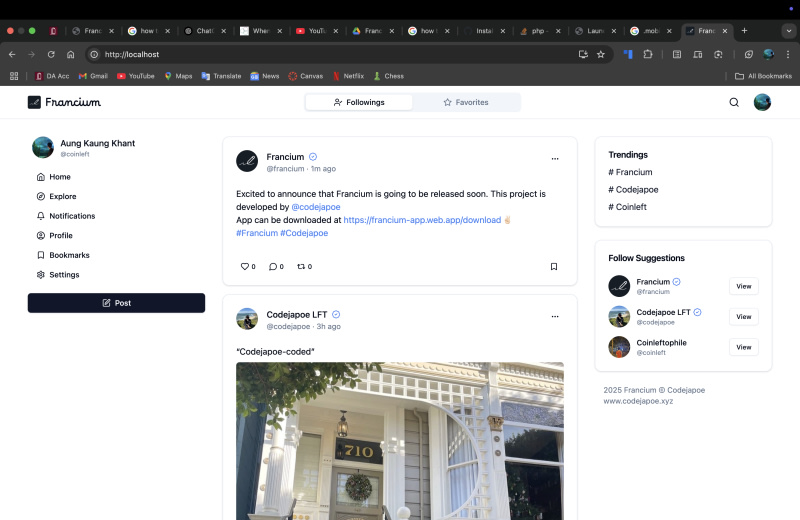The height and width of the screenshot is (520, 800).
Task: Open Settings from the sidebar
Action: (x=64, y=275)
